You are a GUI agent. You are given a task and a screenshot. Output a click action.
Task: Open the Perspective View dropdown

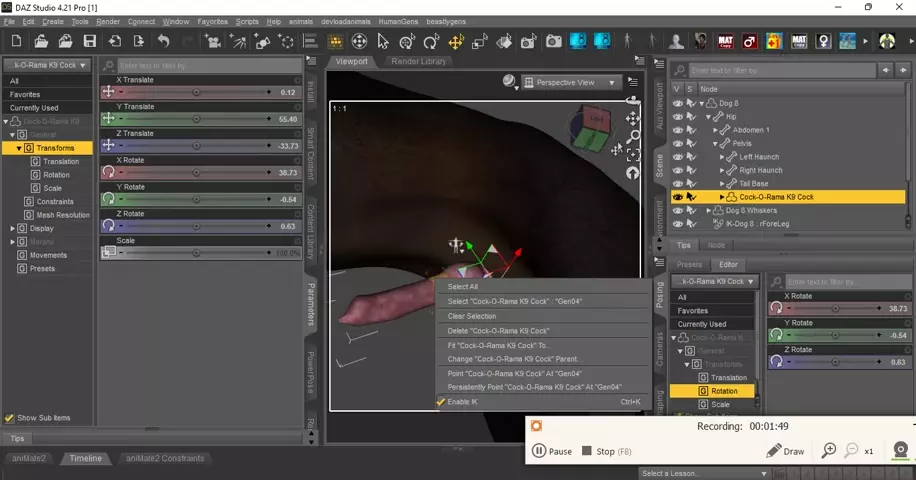click(x=571, y=82)
